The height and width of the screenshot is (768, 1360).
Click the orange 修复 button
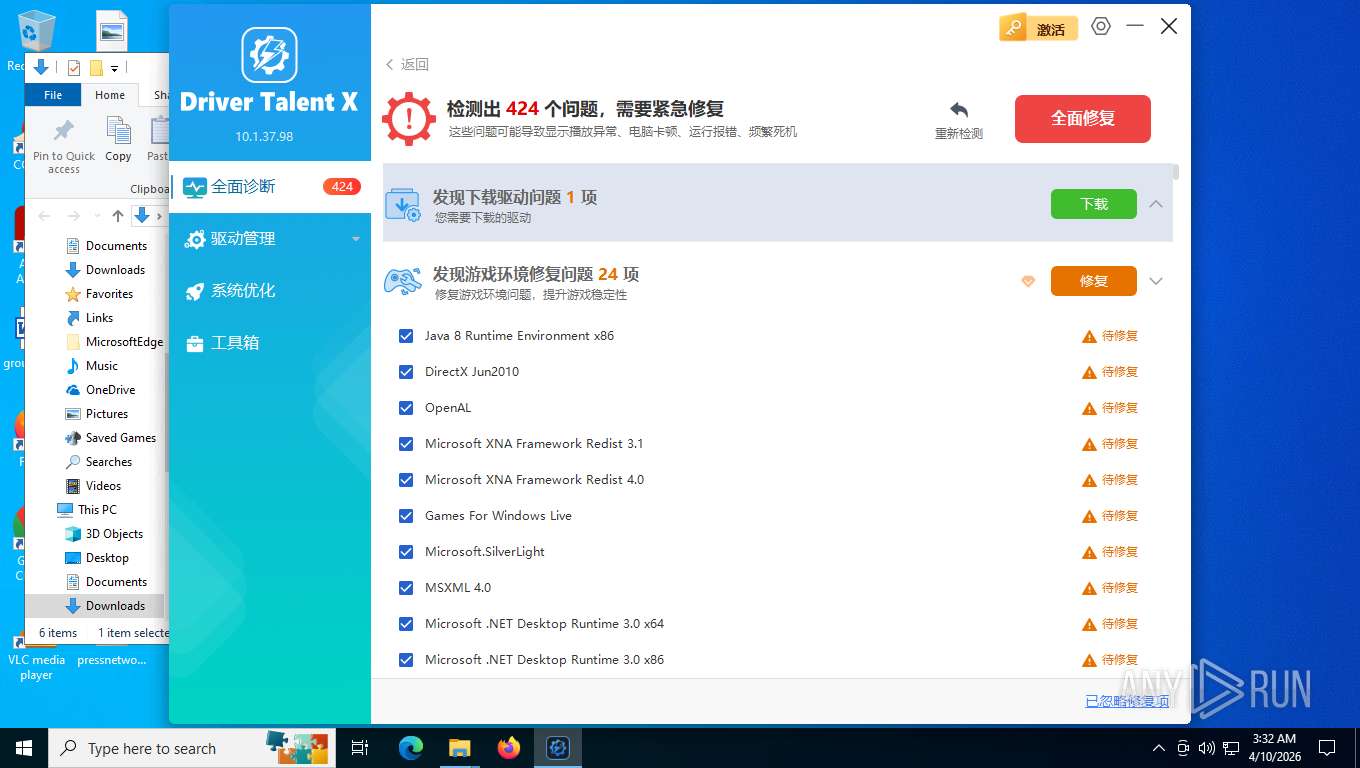pyautogui.click(x=1094, y=281)
